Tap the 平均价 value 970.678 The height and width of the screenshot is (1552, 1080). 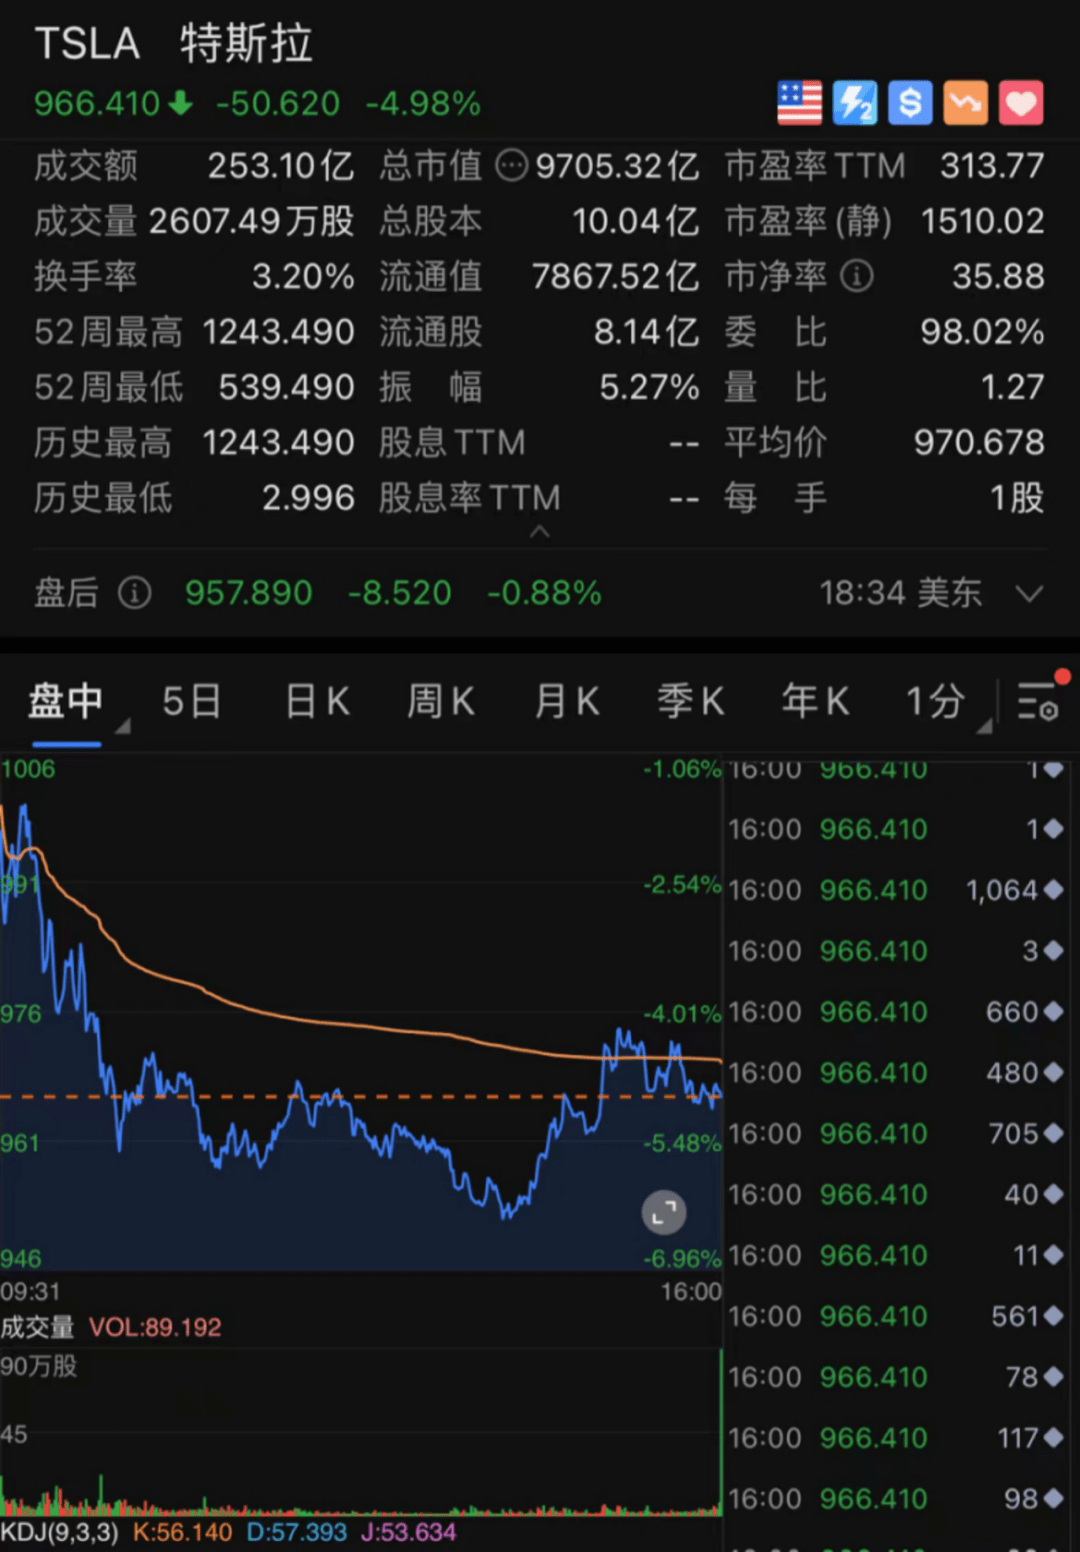pyautogui.click(x=980, y=443)
